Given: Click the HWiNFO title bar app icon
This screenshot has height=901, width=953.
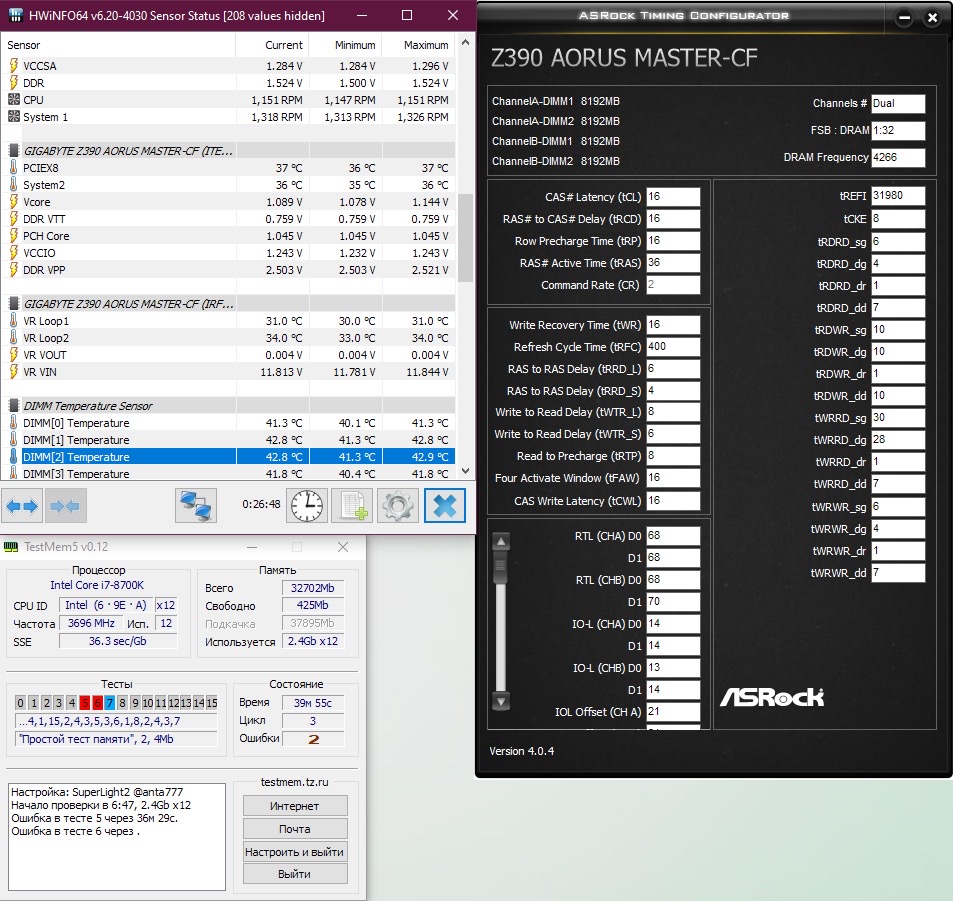Looking at the screenshot, I should (16, 15).
